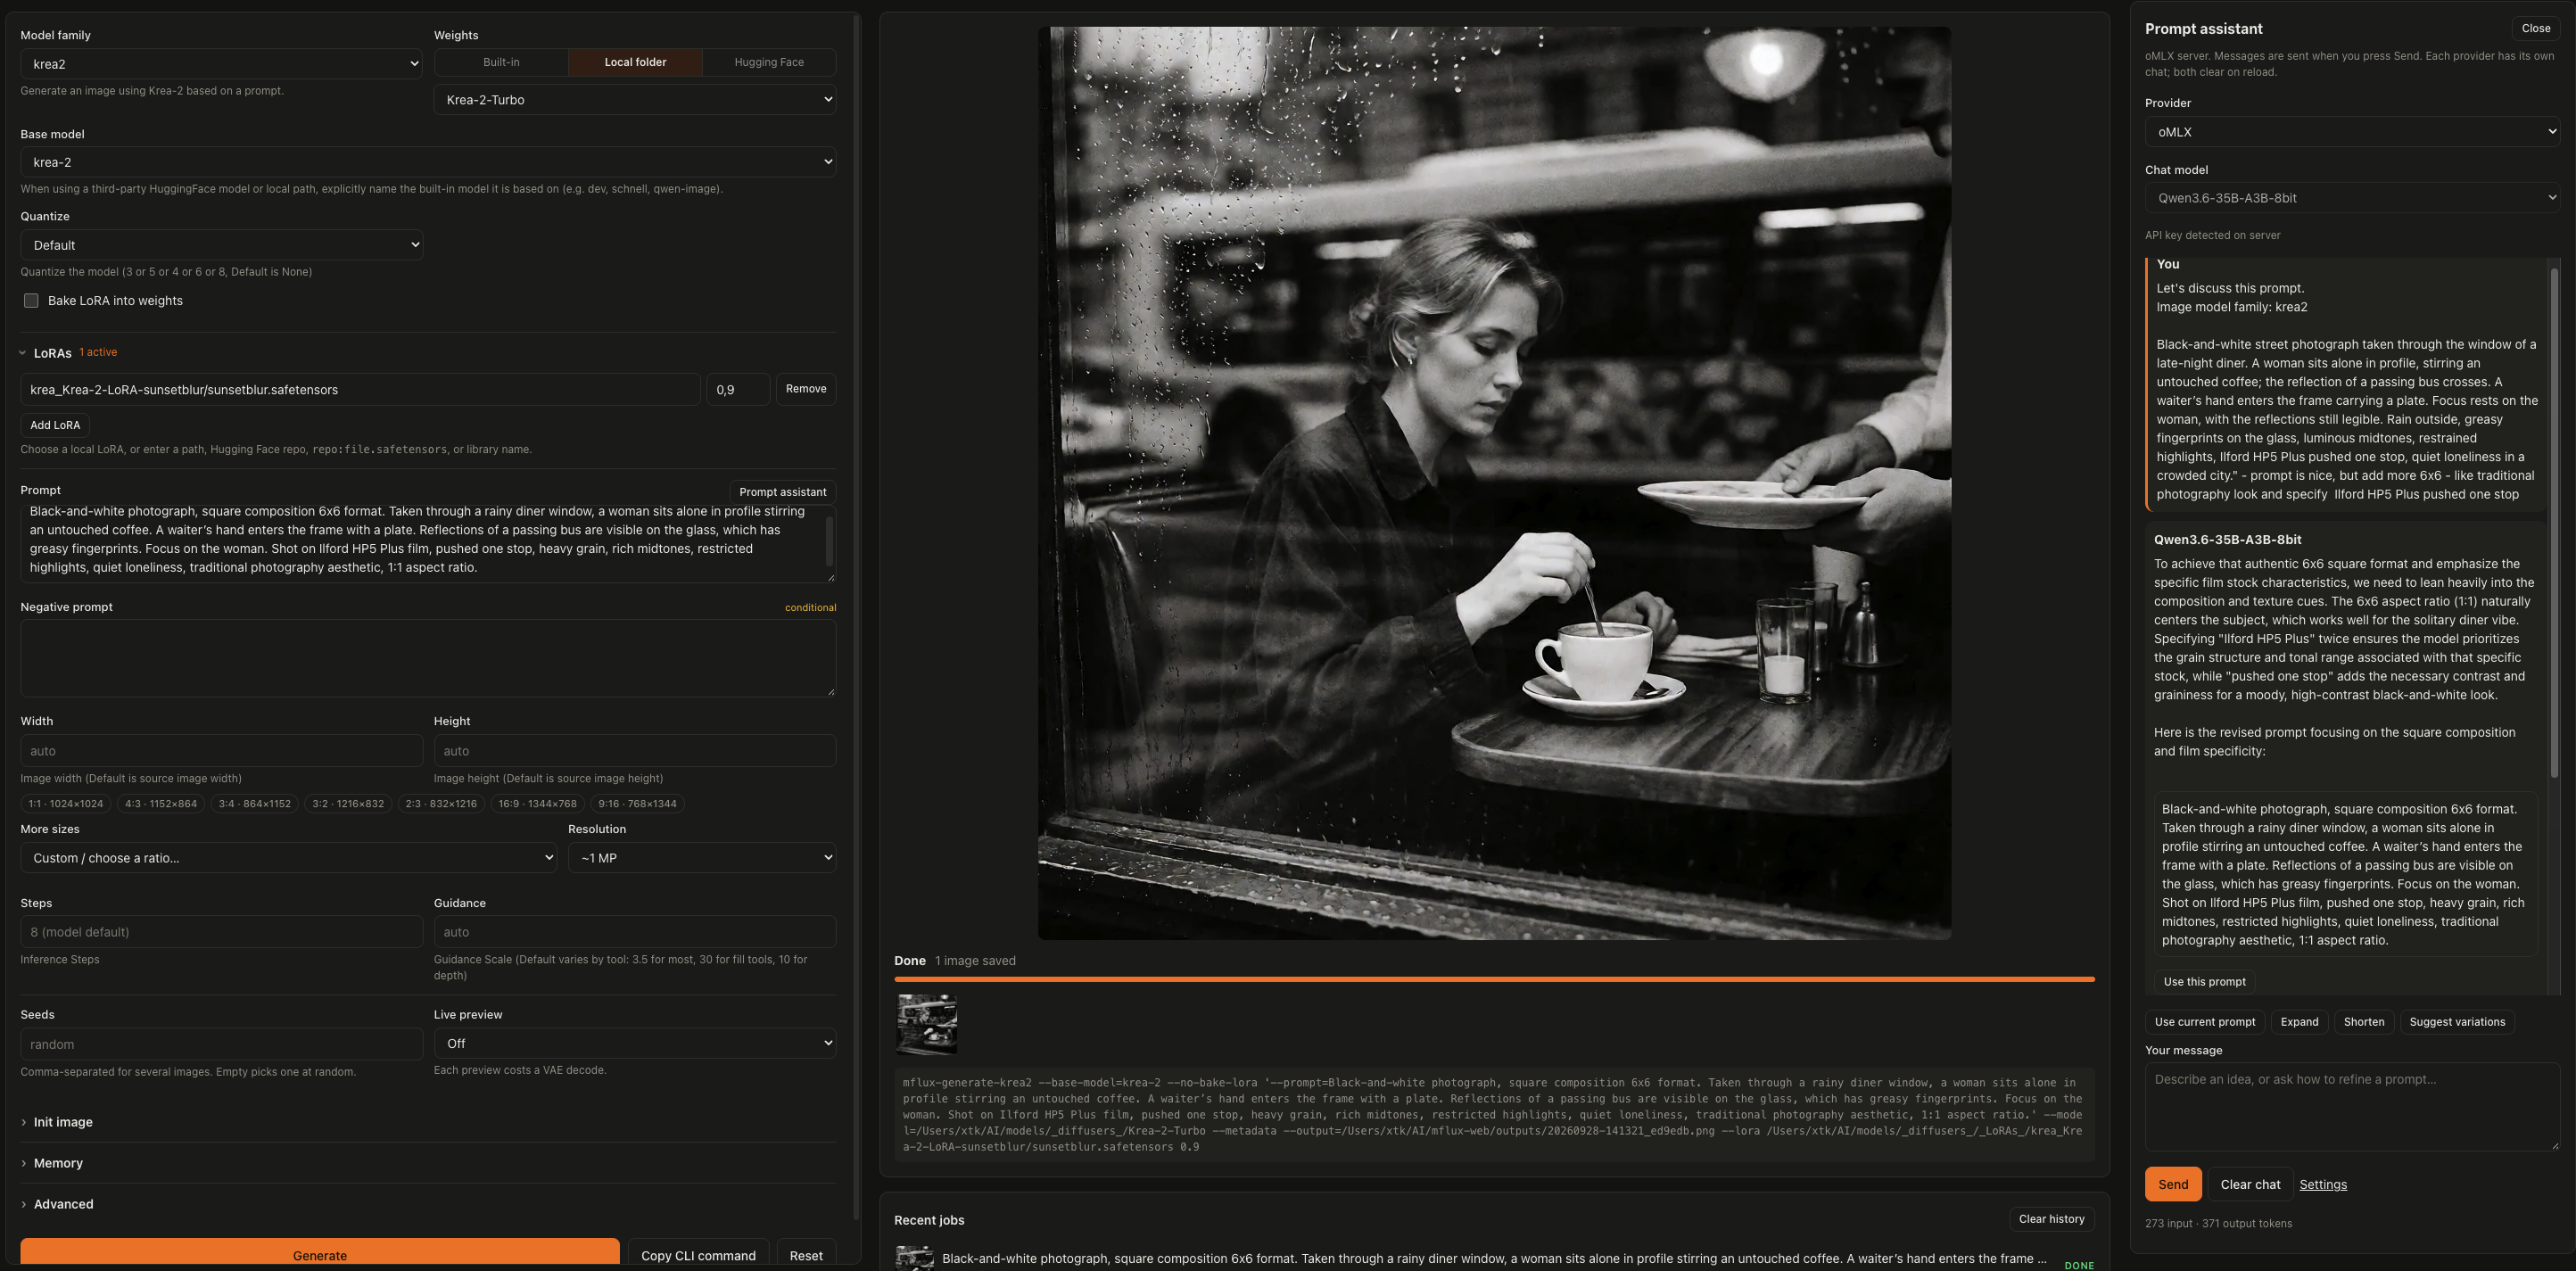Click Use this prompt button
2576x1271 pixels.
2204,982
